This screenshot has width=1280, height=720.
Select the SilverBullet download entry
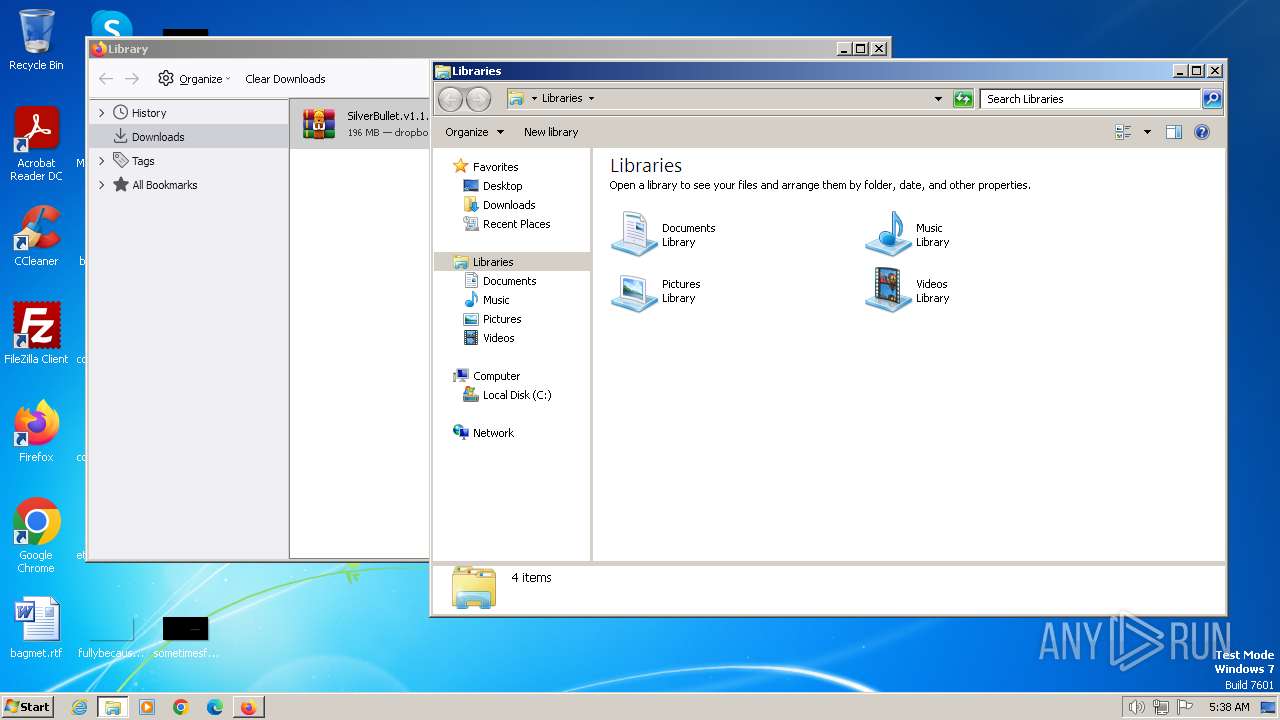(360, 124)
